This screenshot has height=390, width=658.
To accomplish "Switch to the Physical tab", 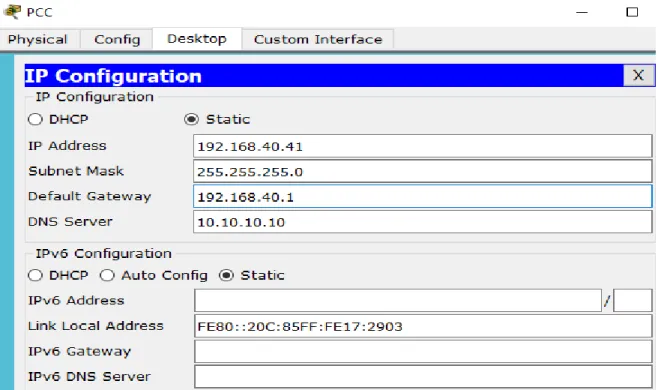I will 38,39.
